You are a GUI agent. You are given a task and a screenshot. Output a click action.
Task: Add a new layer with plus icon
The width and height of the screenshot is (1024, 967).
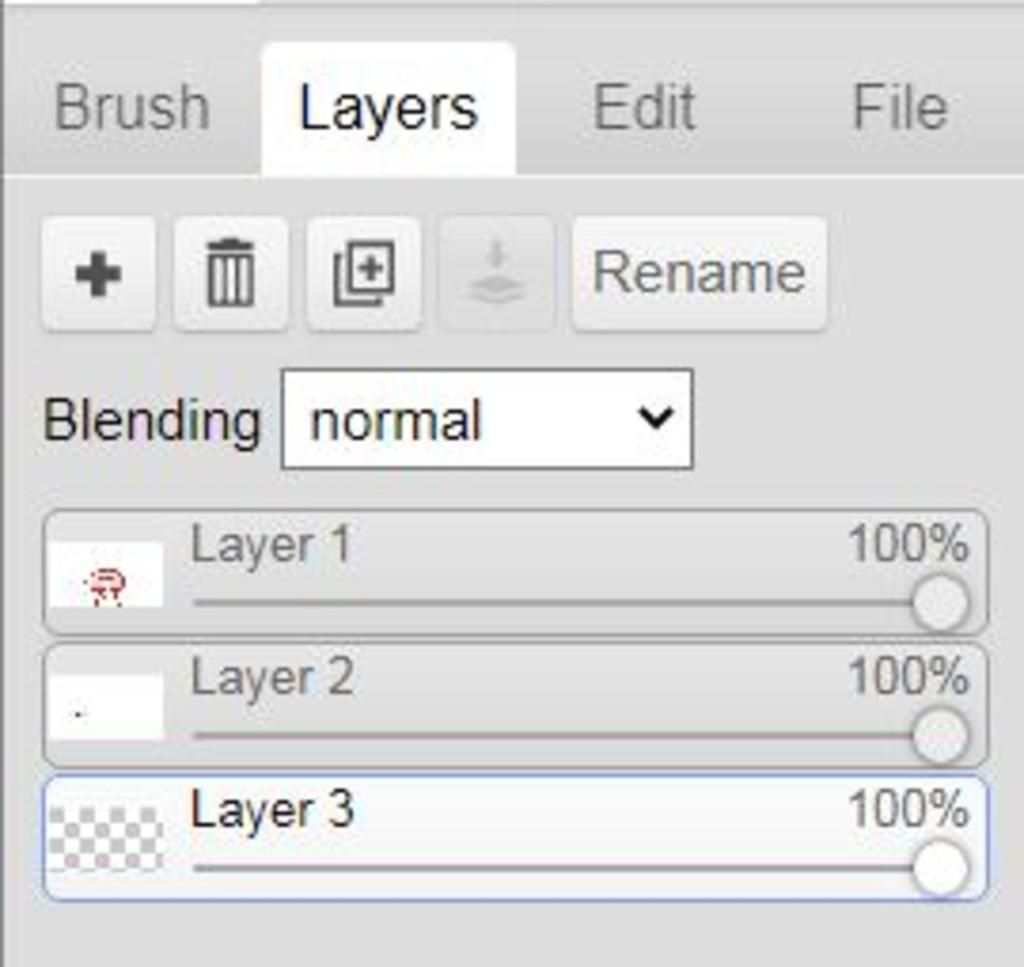coord(99,274)
